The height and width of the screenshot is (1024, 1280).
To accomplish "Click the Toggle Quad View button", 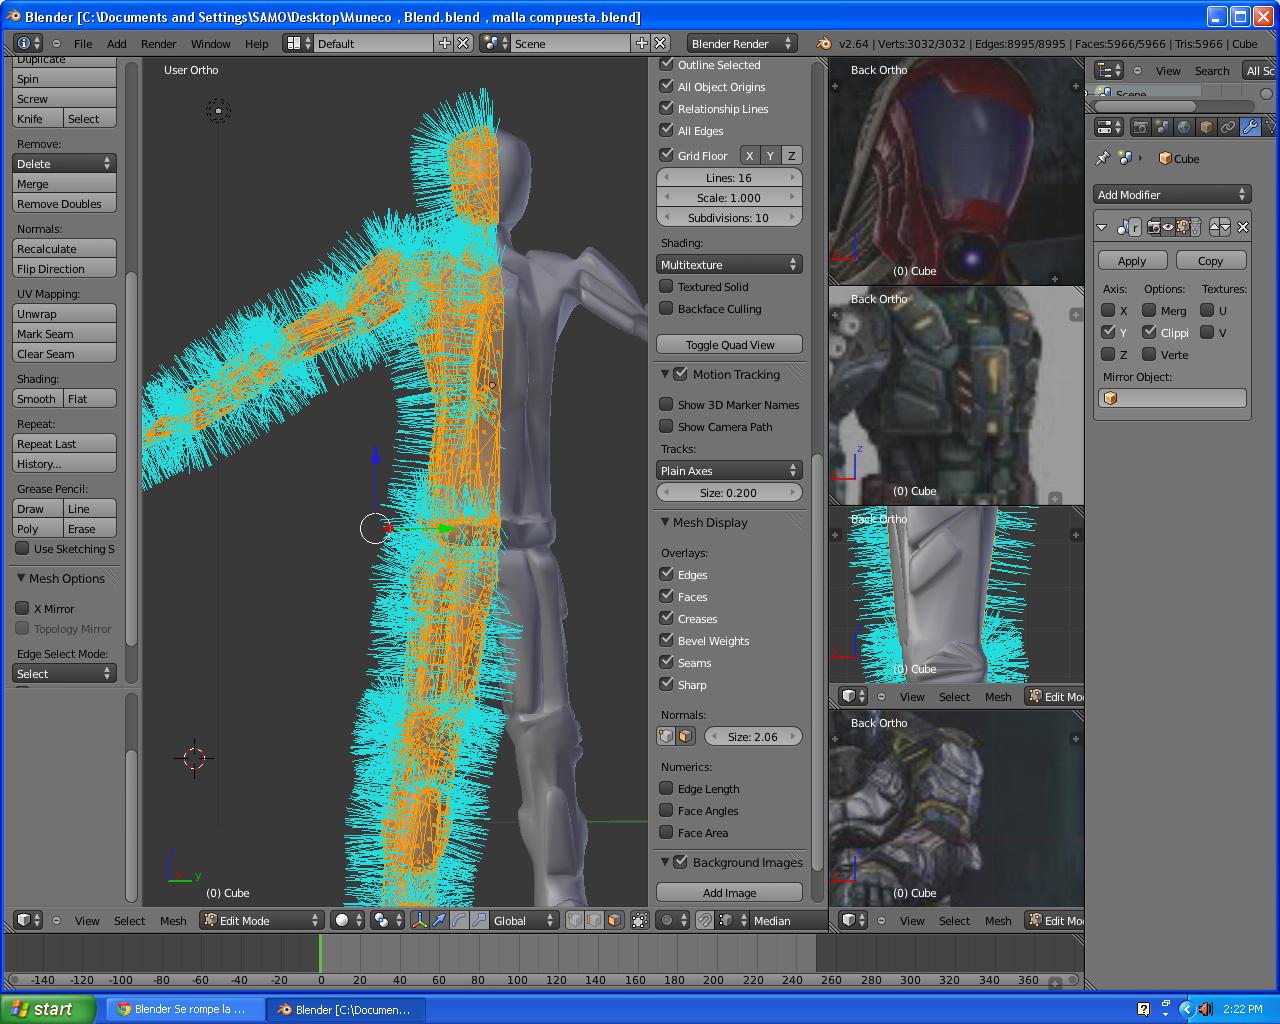I will [x=729, y=345].
